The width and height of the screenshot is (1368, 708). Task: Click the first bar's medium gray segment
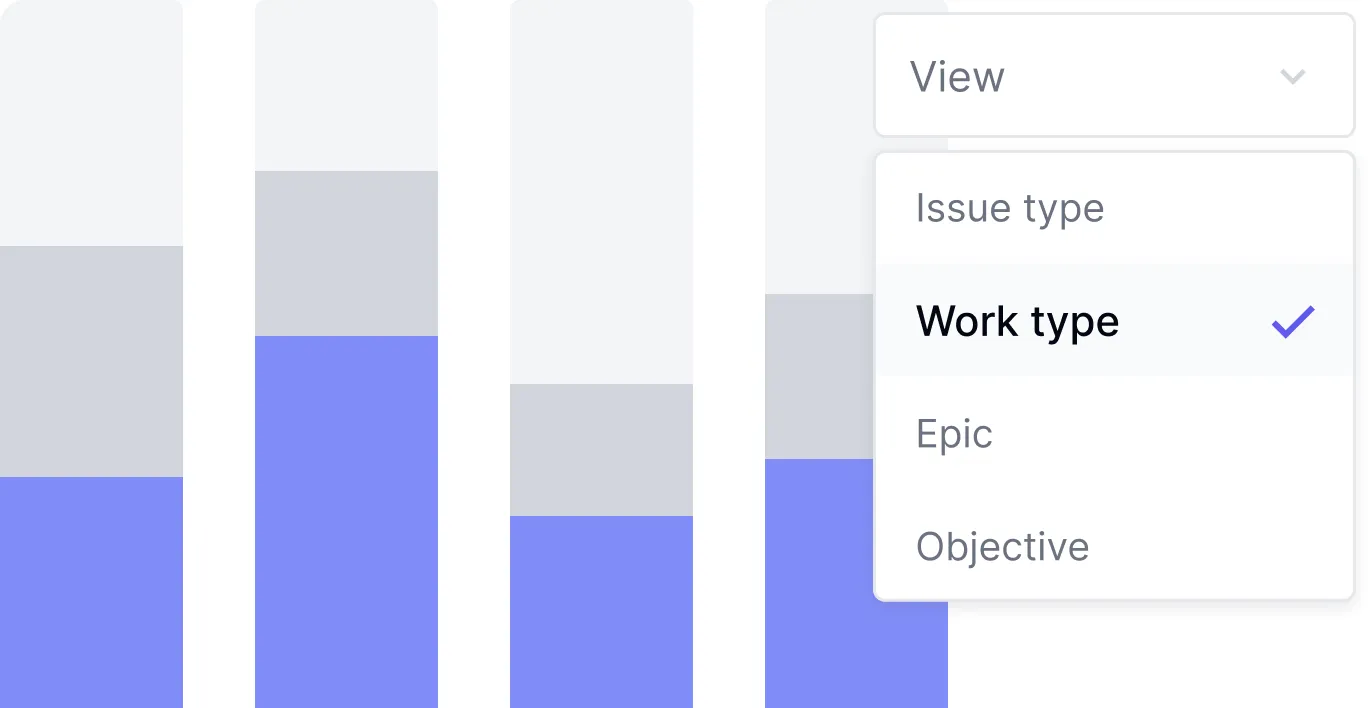pos(91,361)
